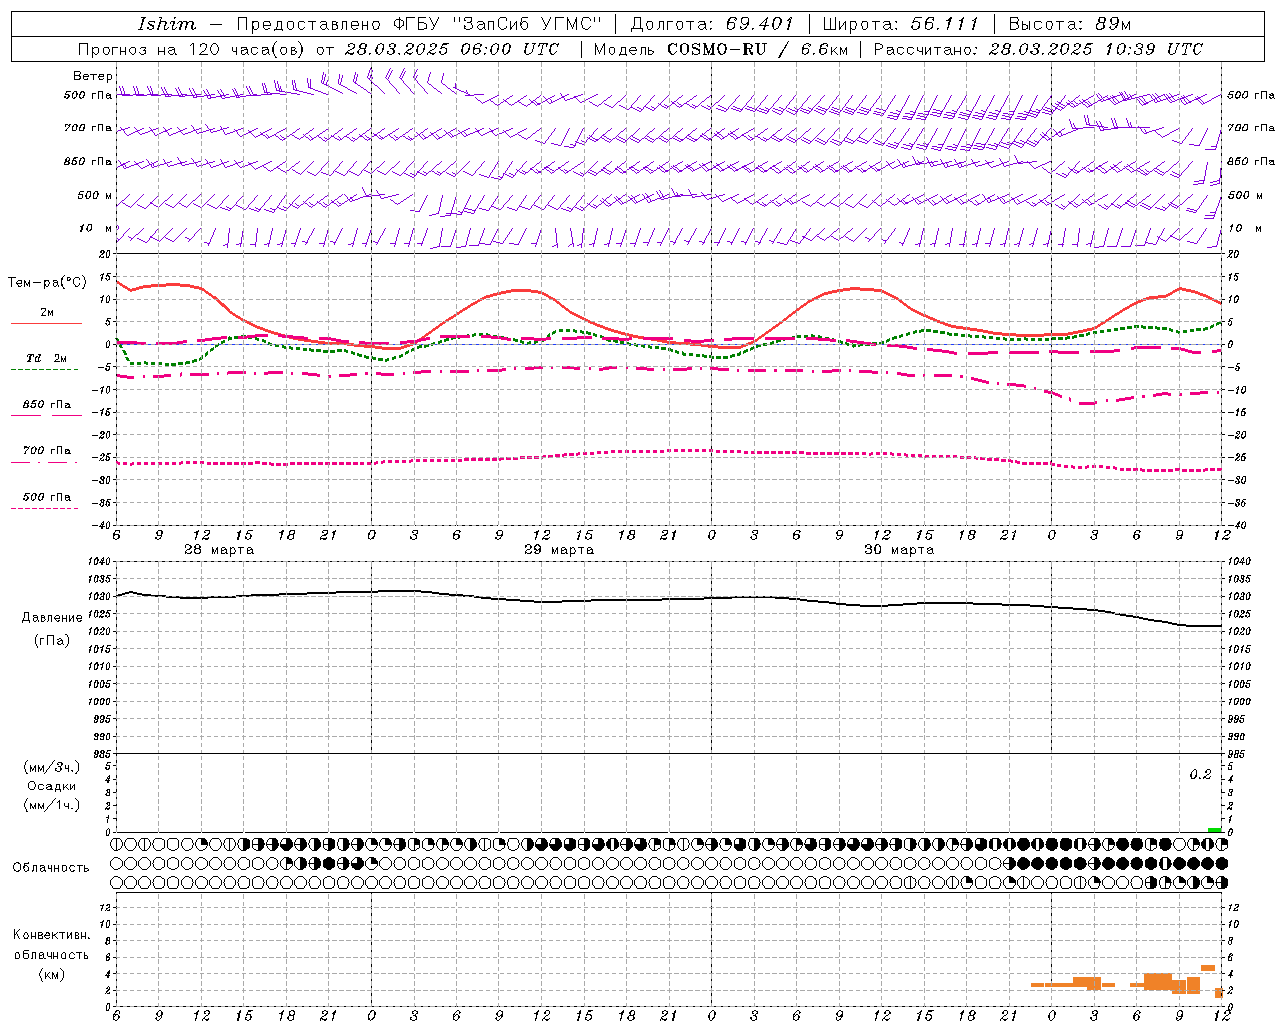Viewport: 1280px width, 1024px height.
Task: Click the "Td 2м" dew point legend entry
Action: [x=46, y=358]
